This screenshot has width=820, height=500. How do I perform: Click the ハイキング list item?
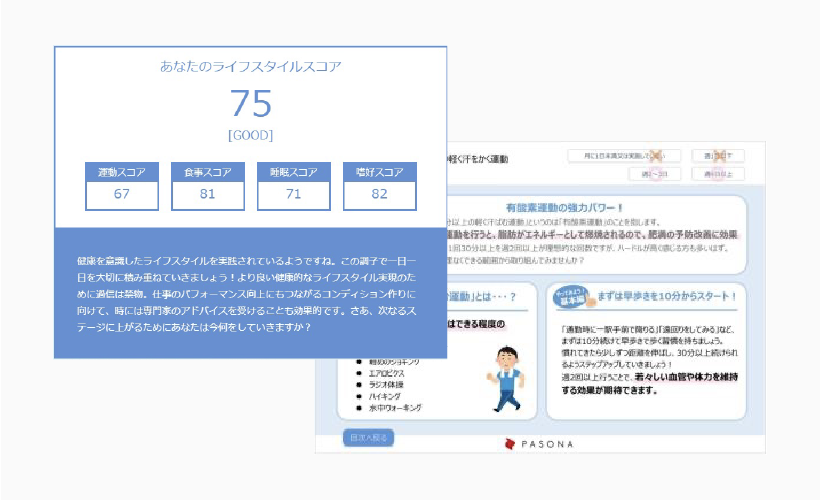385,396
